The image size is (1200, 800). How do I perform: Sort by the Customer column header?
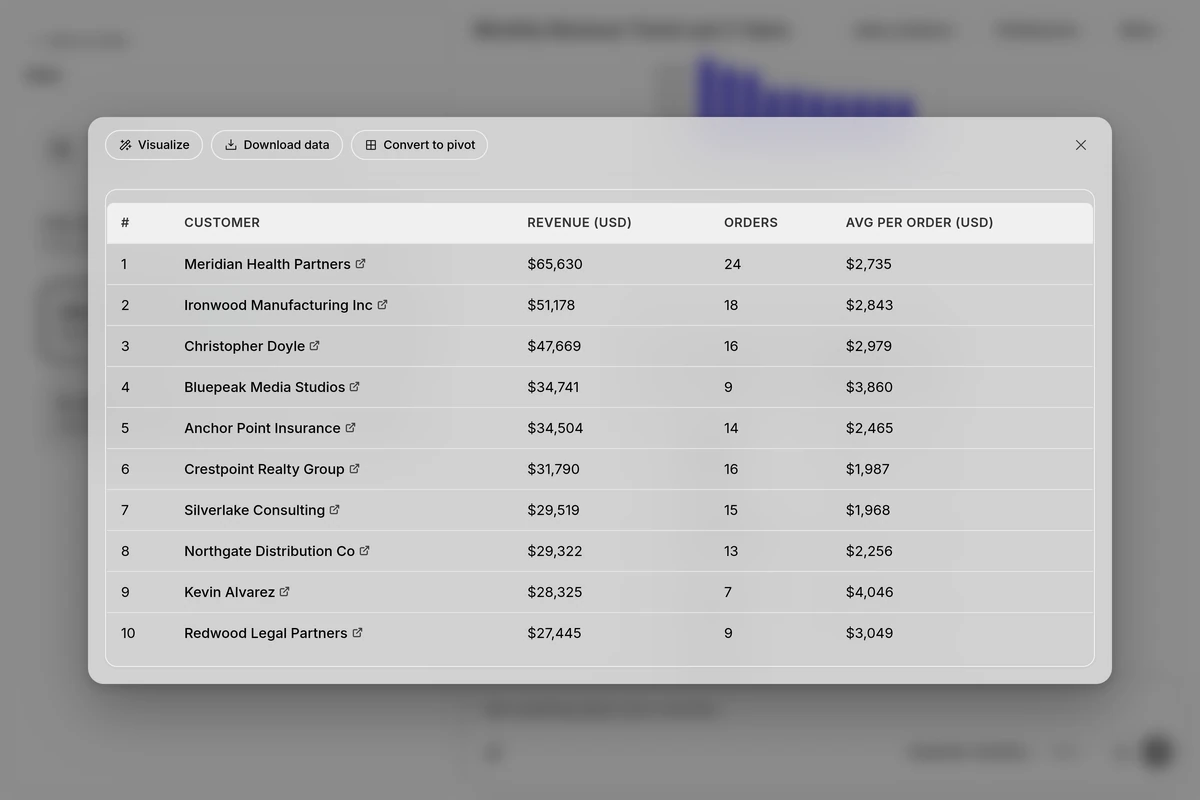(222, 223)
